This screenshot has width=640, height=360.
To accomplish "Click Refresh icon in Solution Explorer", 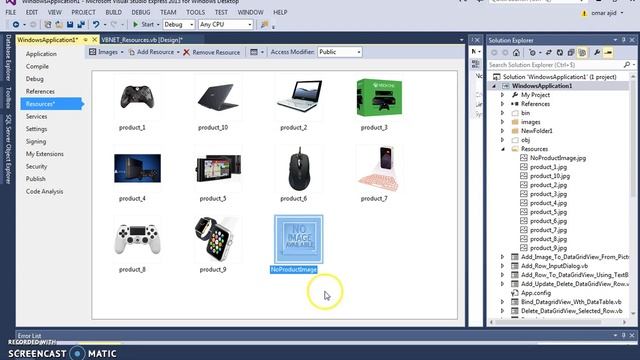I will [560, 53].
